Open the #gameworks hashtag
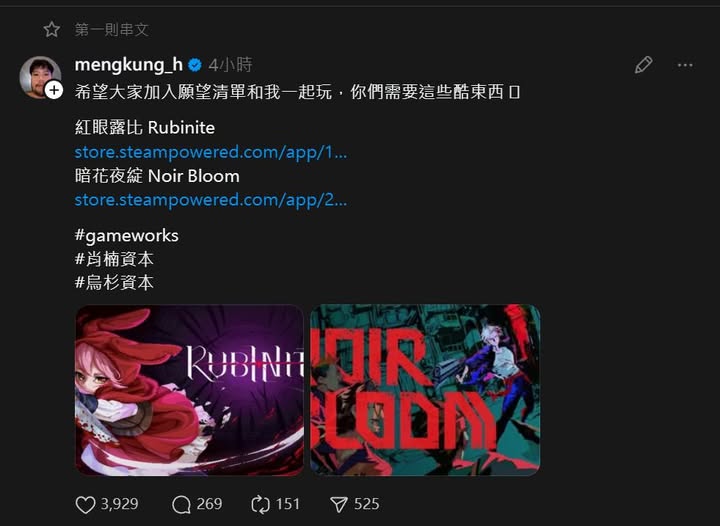This screenshot has width=720, height=526. [127, 235]
